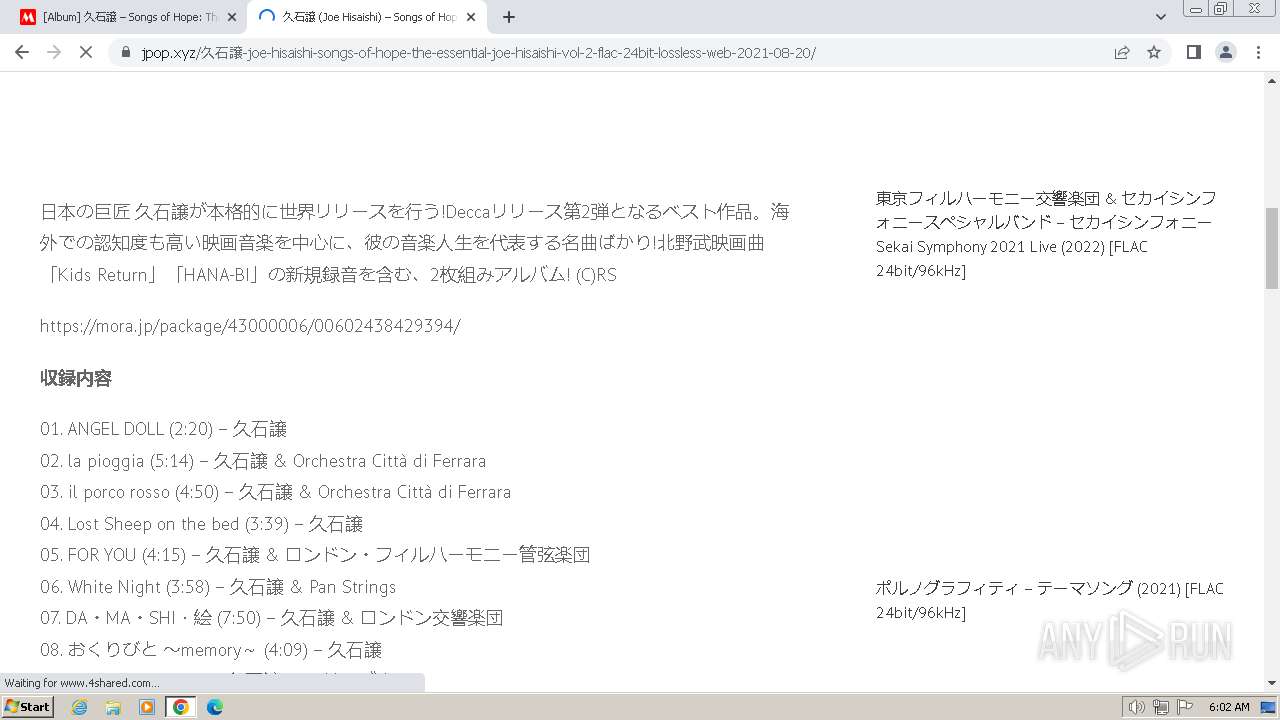1280x720 pixels.
Task: Stop loading the page
Action: (86, 52)
